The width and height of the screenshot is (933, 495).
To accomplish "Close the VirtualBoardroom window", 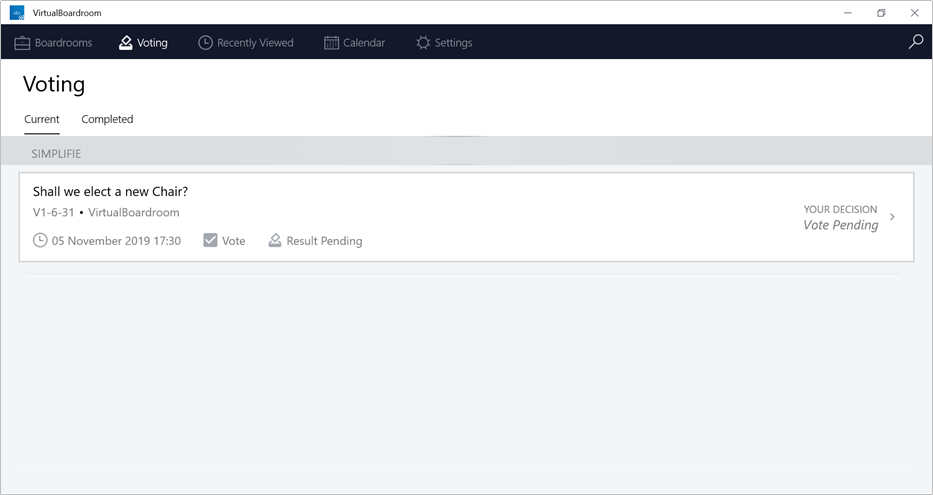I will tap(915, 12).
